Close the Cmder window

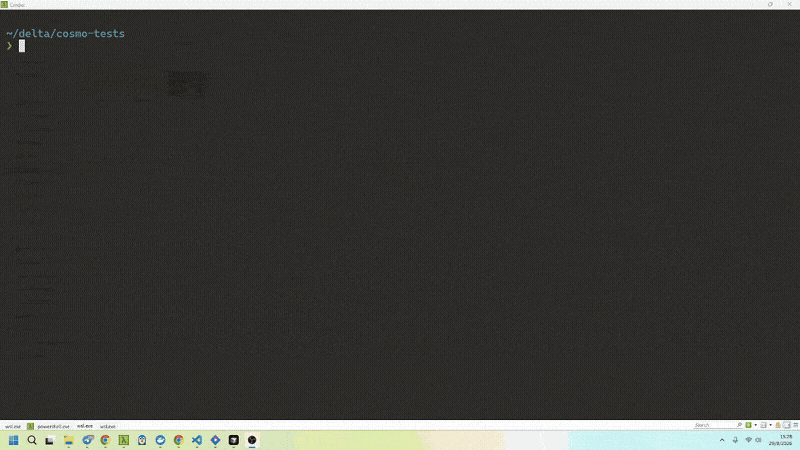pos(789,4)
